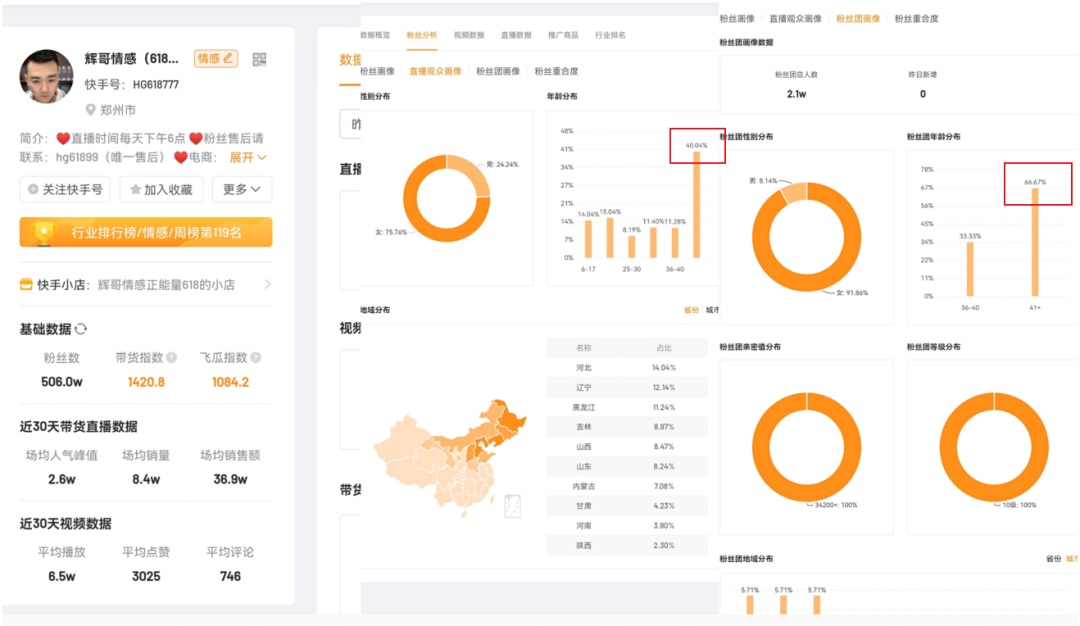The width and height of the screenshot is (1080, 626).
Task: Click help icon next to 带货指数
Action: (171, 357)
